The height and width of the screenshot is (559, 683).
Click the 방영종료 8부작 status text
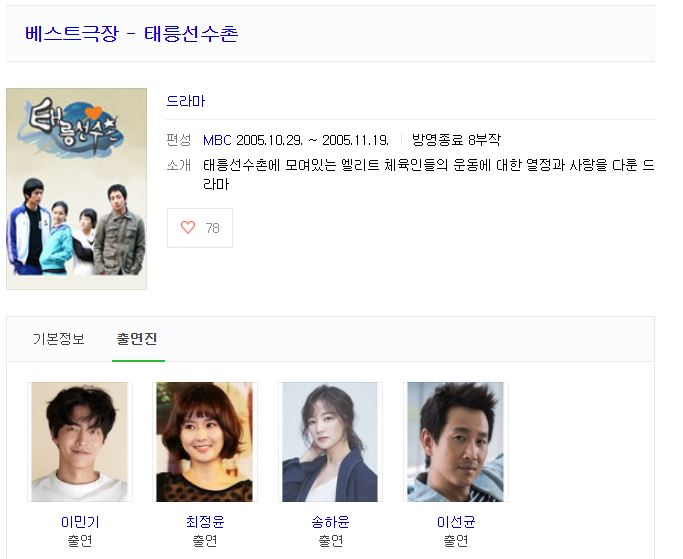tap(456, 140)
